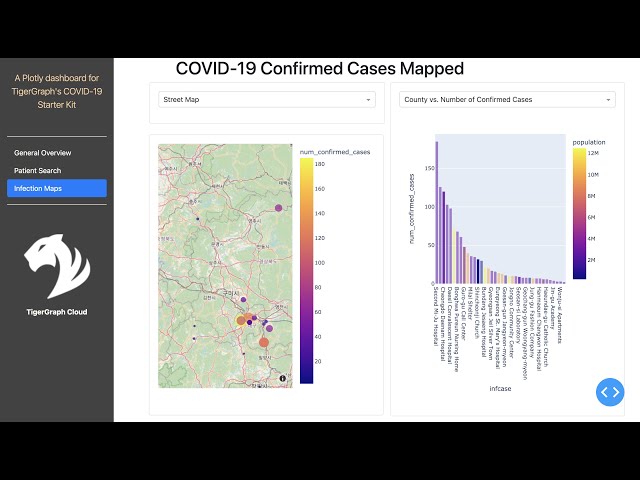Click the map attribution info icon
Image resolution: width=640 pixels, height=480 pixels.
(x=282, y=378)
